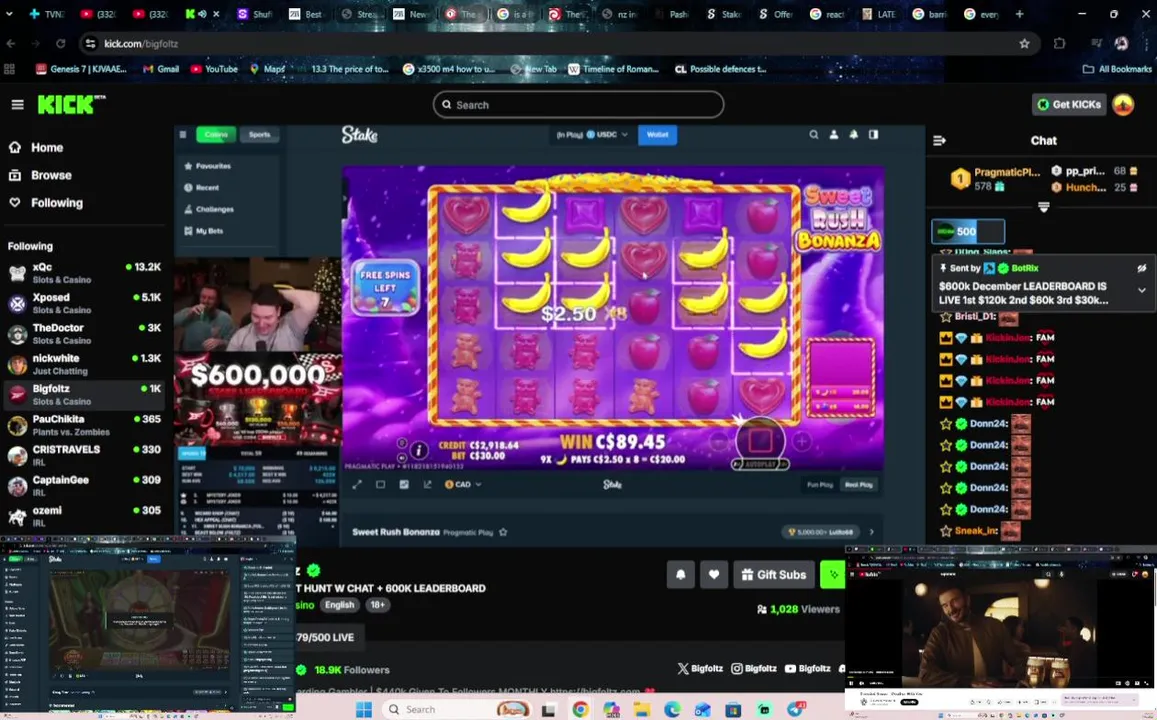This screenshot has width=1157, height=720.
Task: Collapse the chat panel arrow icon
Action: click(x=939, y=140)
